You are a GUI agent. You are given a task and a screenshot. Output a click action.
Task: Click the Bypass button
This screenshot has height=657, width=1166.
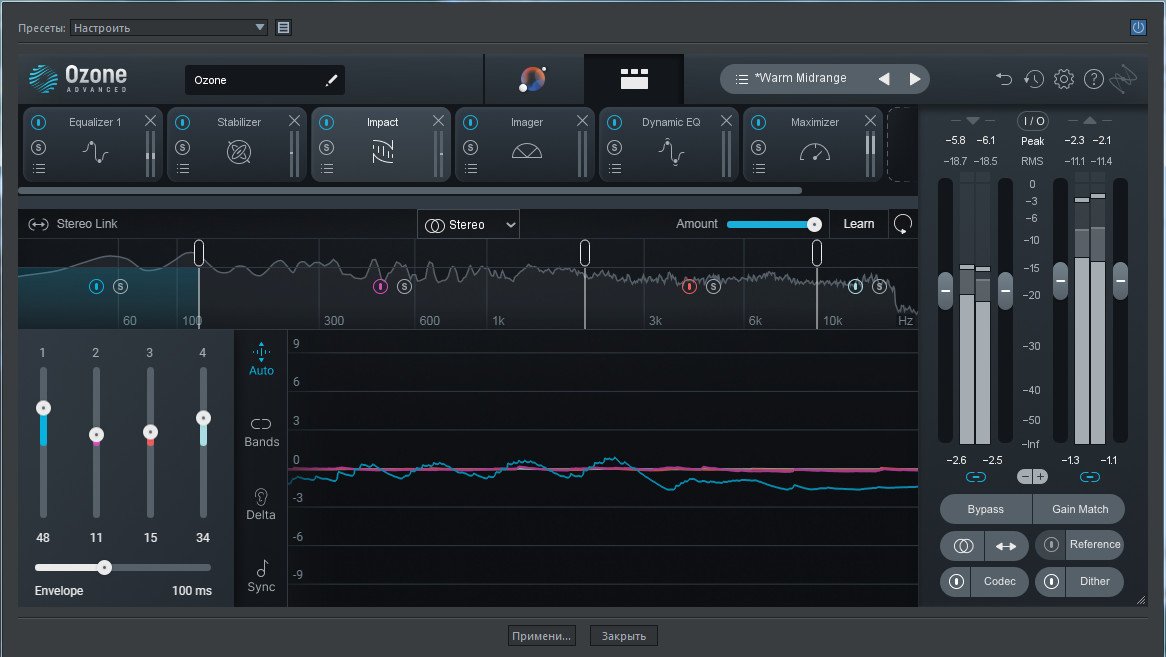tap(985, 509)
